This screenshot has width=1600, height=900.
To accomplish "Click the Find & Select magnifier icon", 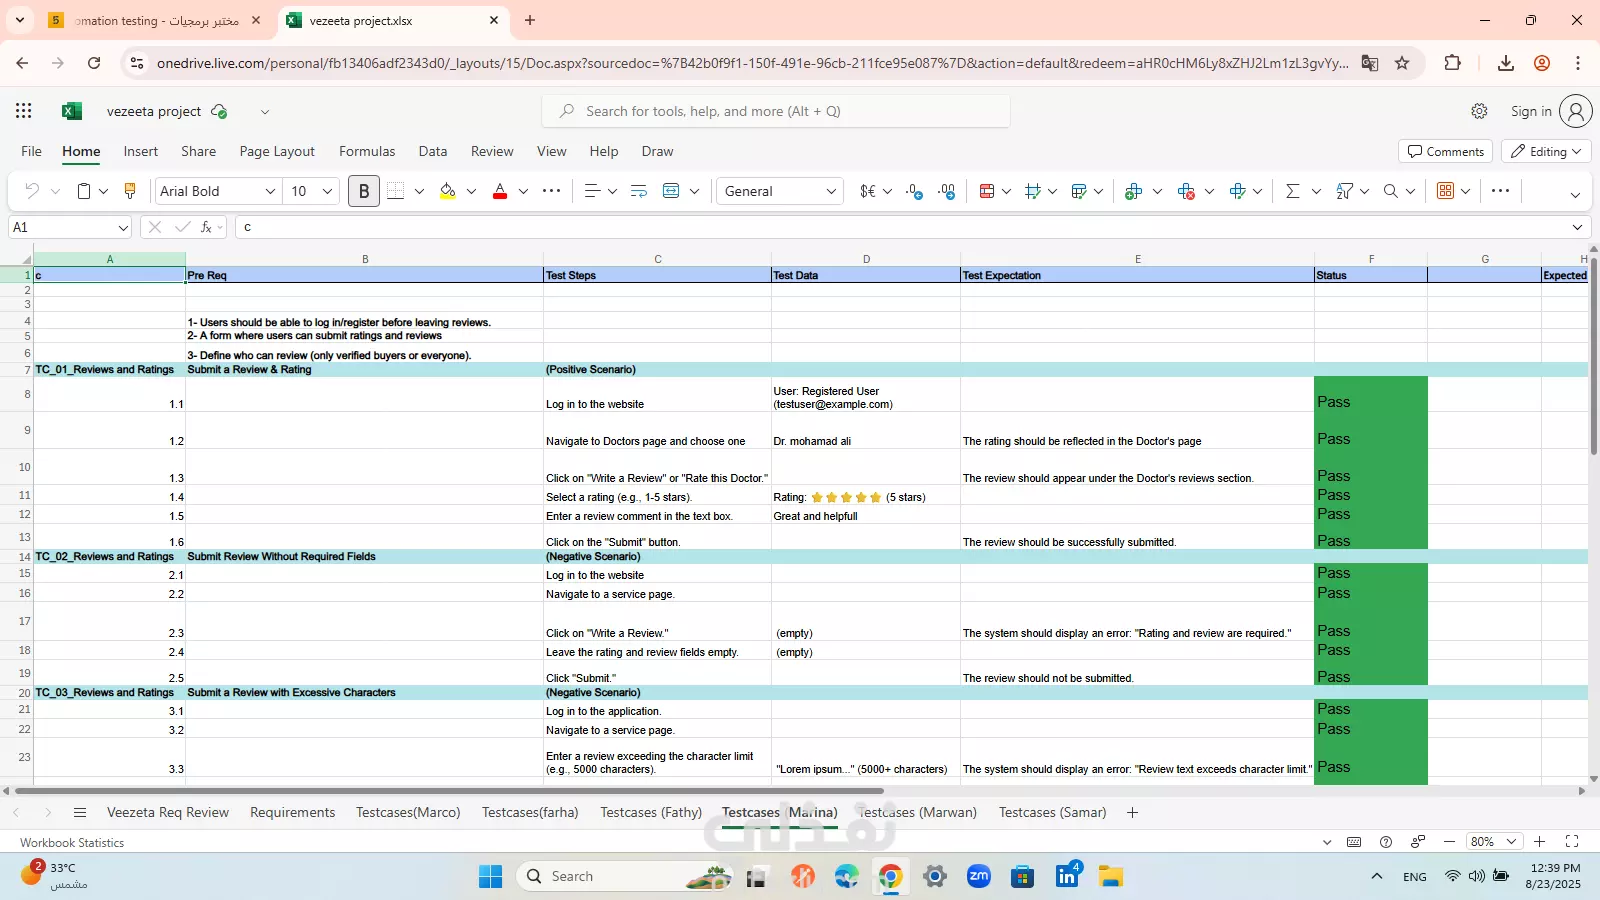I will (x=1390, y=191).
